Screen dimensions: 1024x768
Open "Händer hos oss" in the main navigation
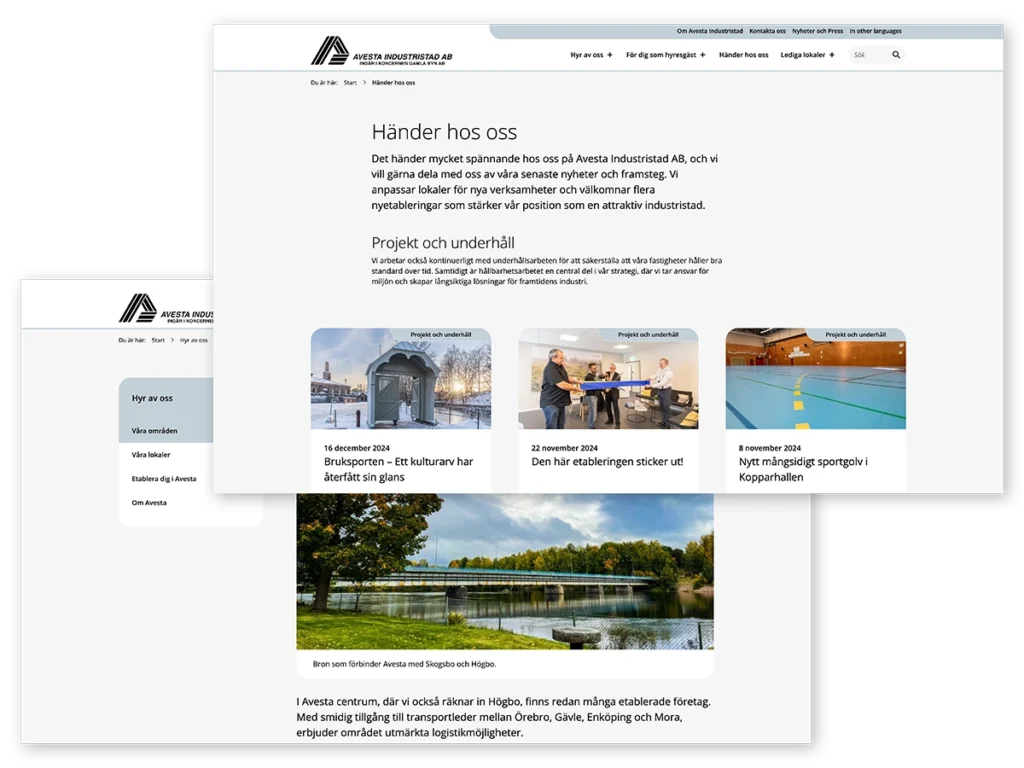pyautogui.click(x=743, y=55)
